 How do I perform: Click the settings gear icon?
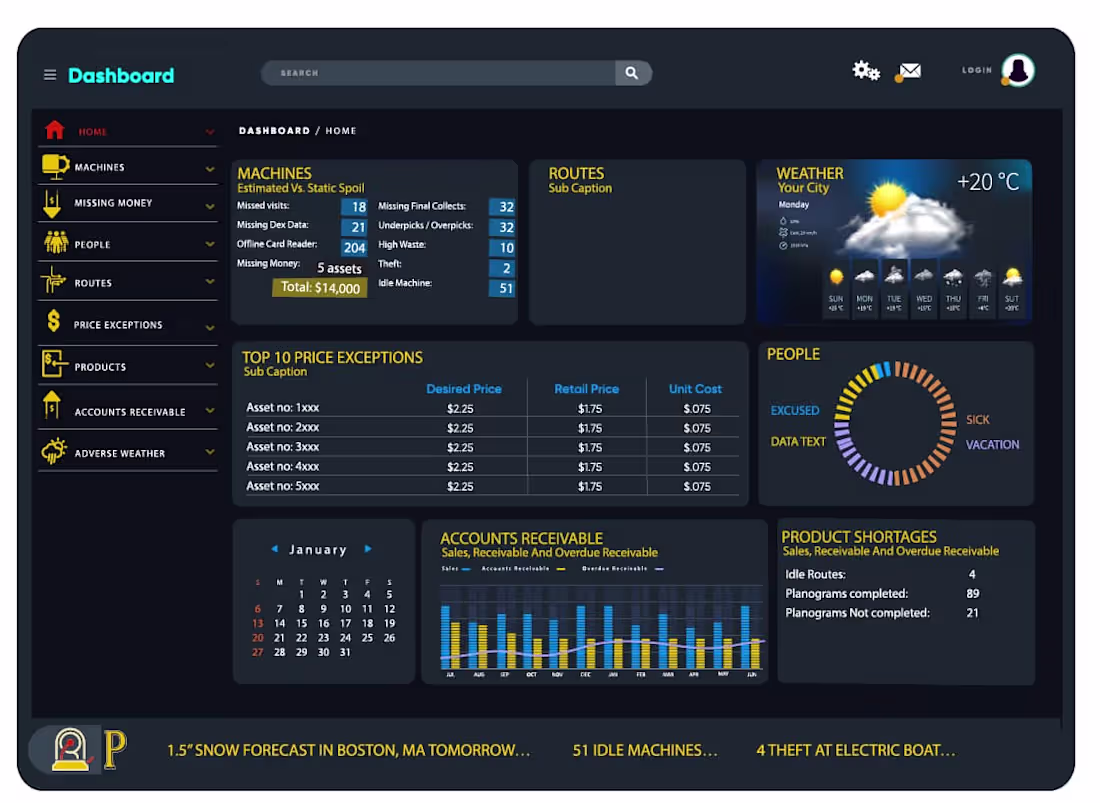pos(864,70)
